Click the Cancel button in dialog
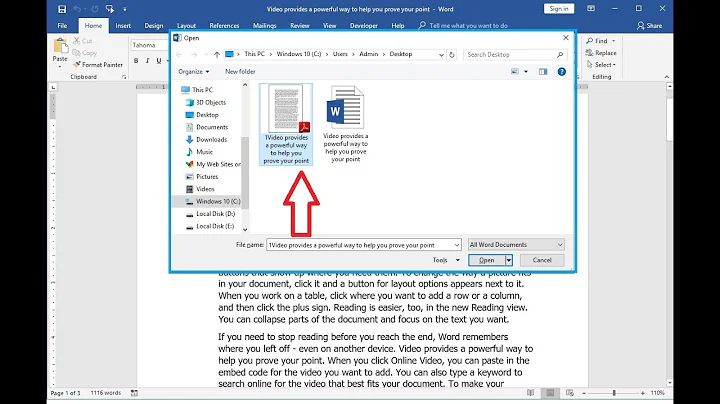This screenshot has width=720, height=404. (x=542, y=260)
